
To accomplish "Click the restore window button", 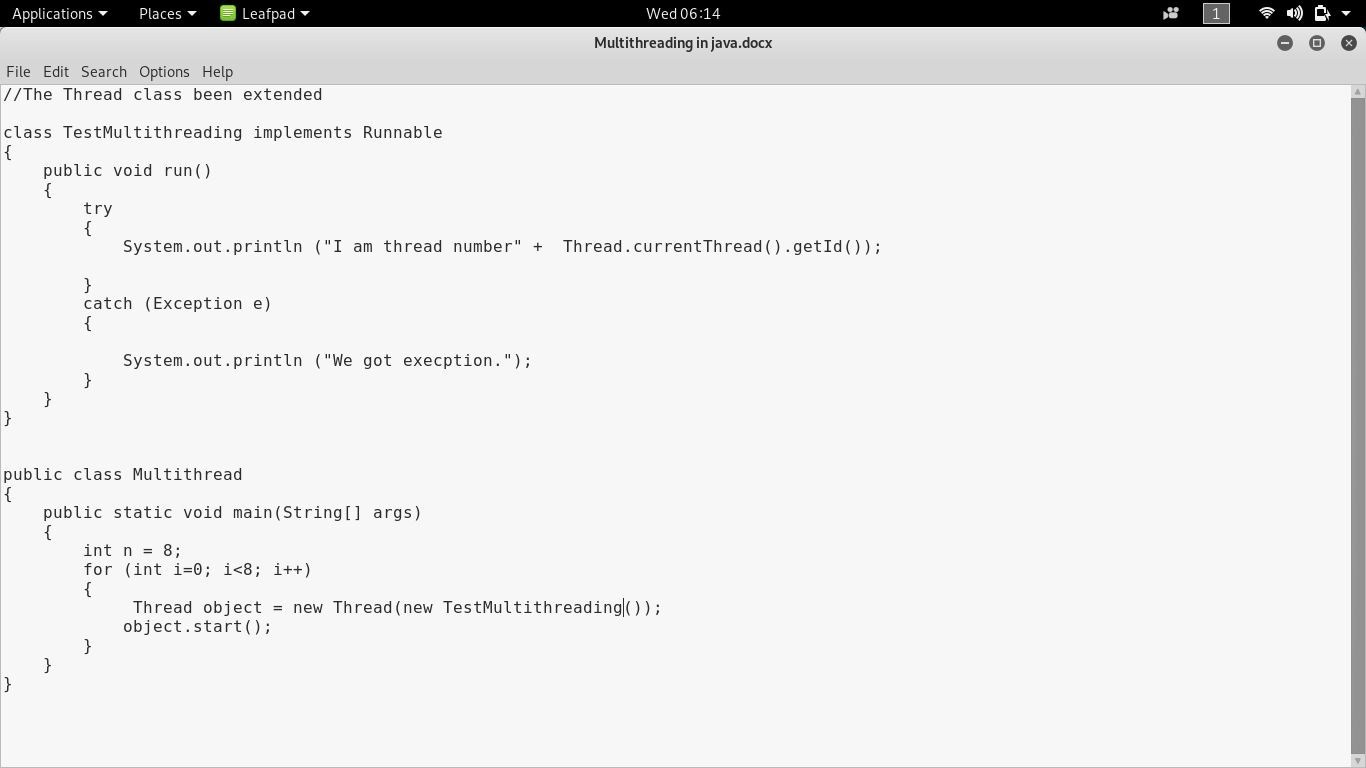I will coord(1316,42).
